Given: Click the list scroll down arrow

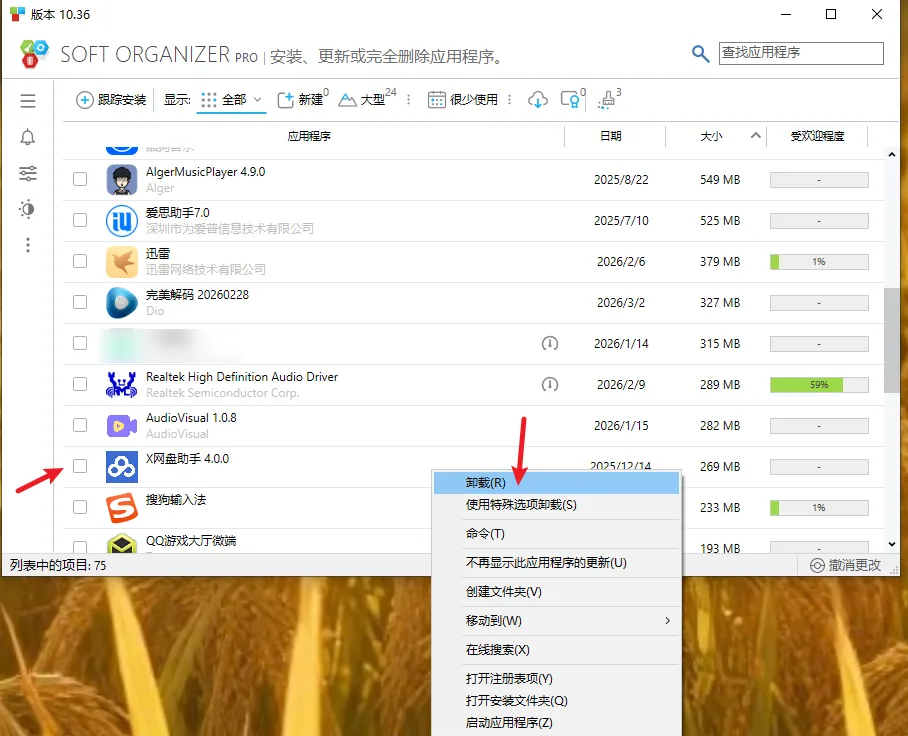Looking at the screenshot, I should pos(892,544).
